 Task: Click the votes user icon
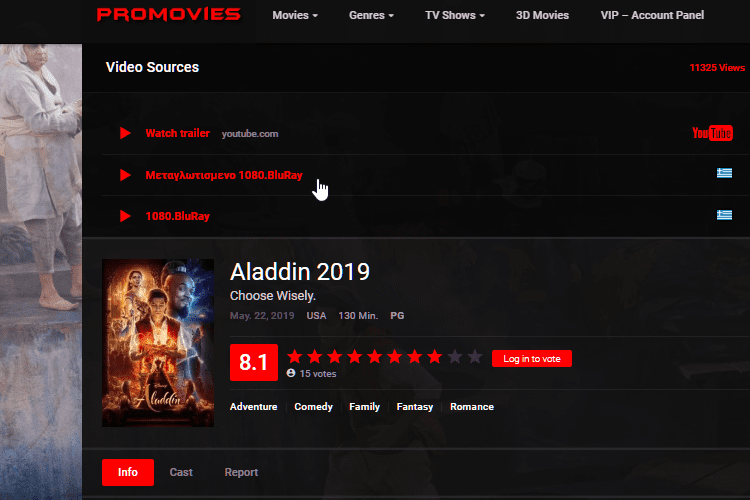291,373
